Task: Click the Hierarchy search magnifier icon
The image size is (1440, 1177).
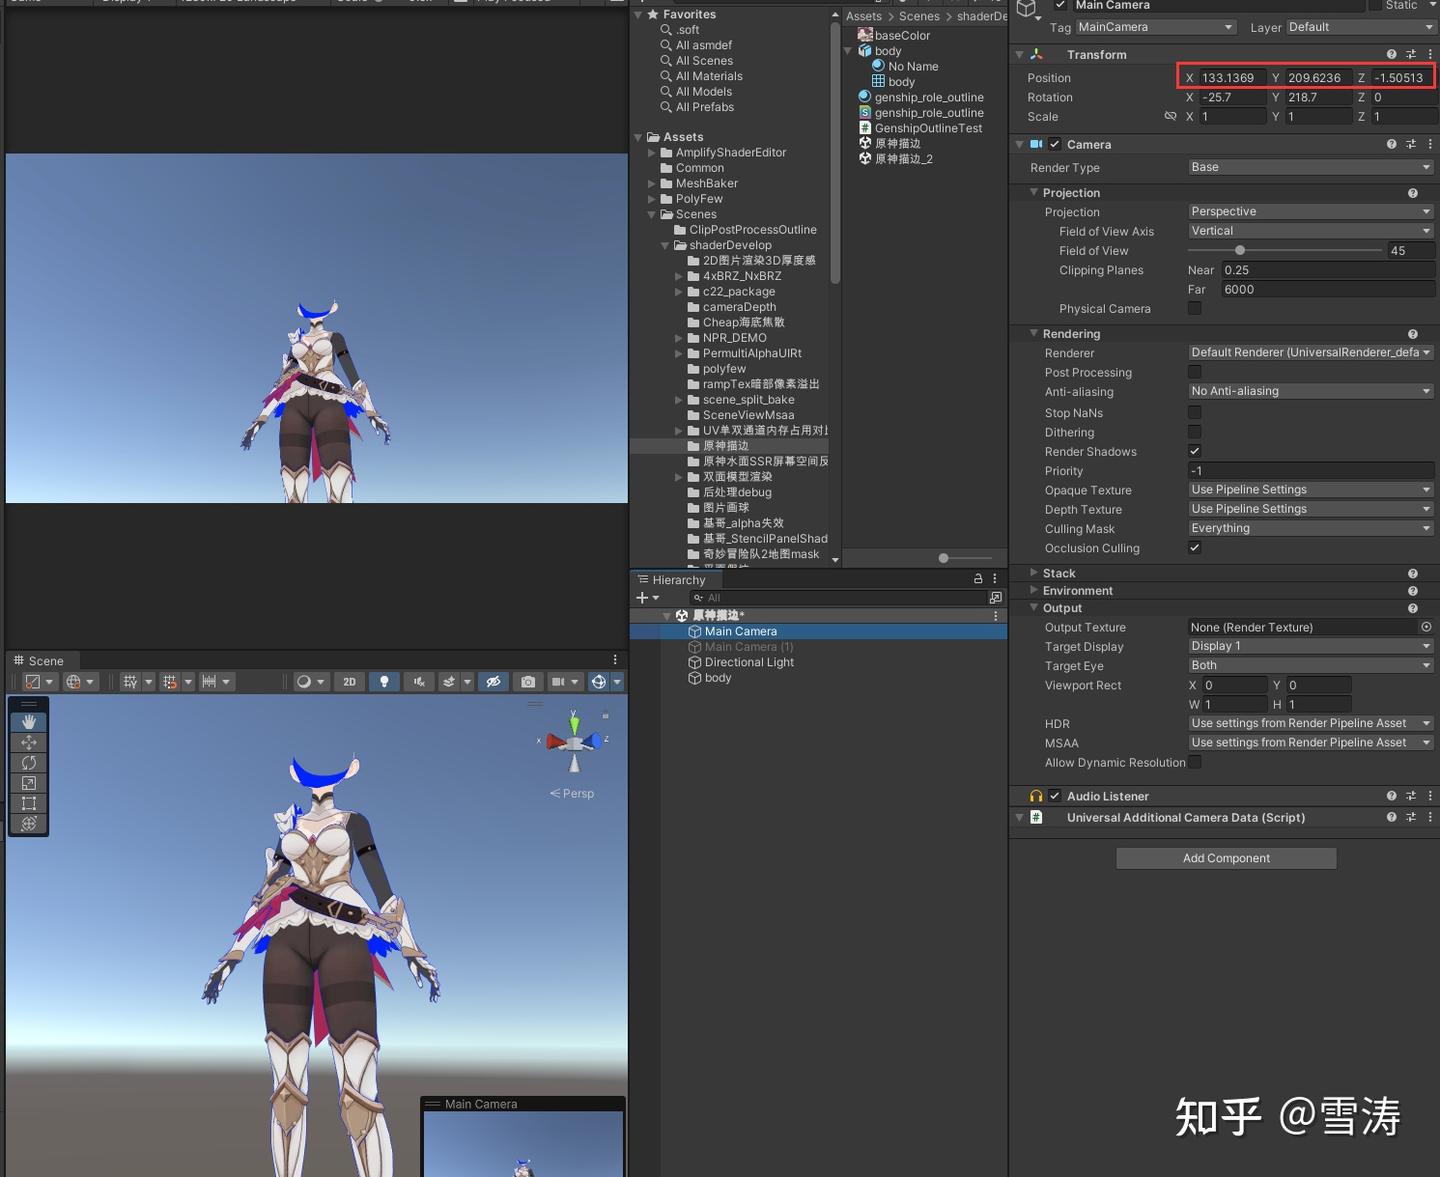Action: point(698,597)
